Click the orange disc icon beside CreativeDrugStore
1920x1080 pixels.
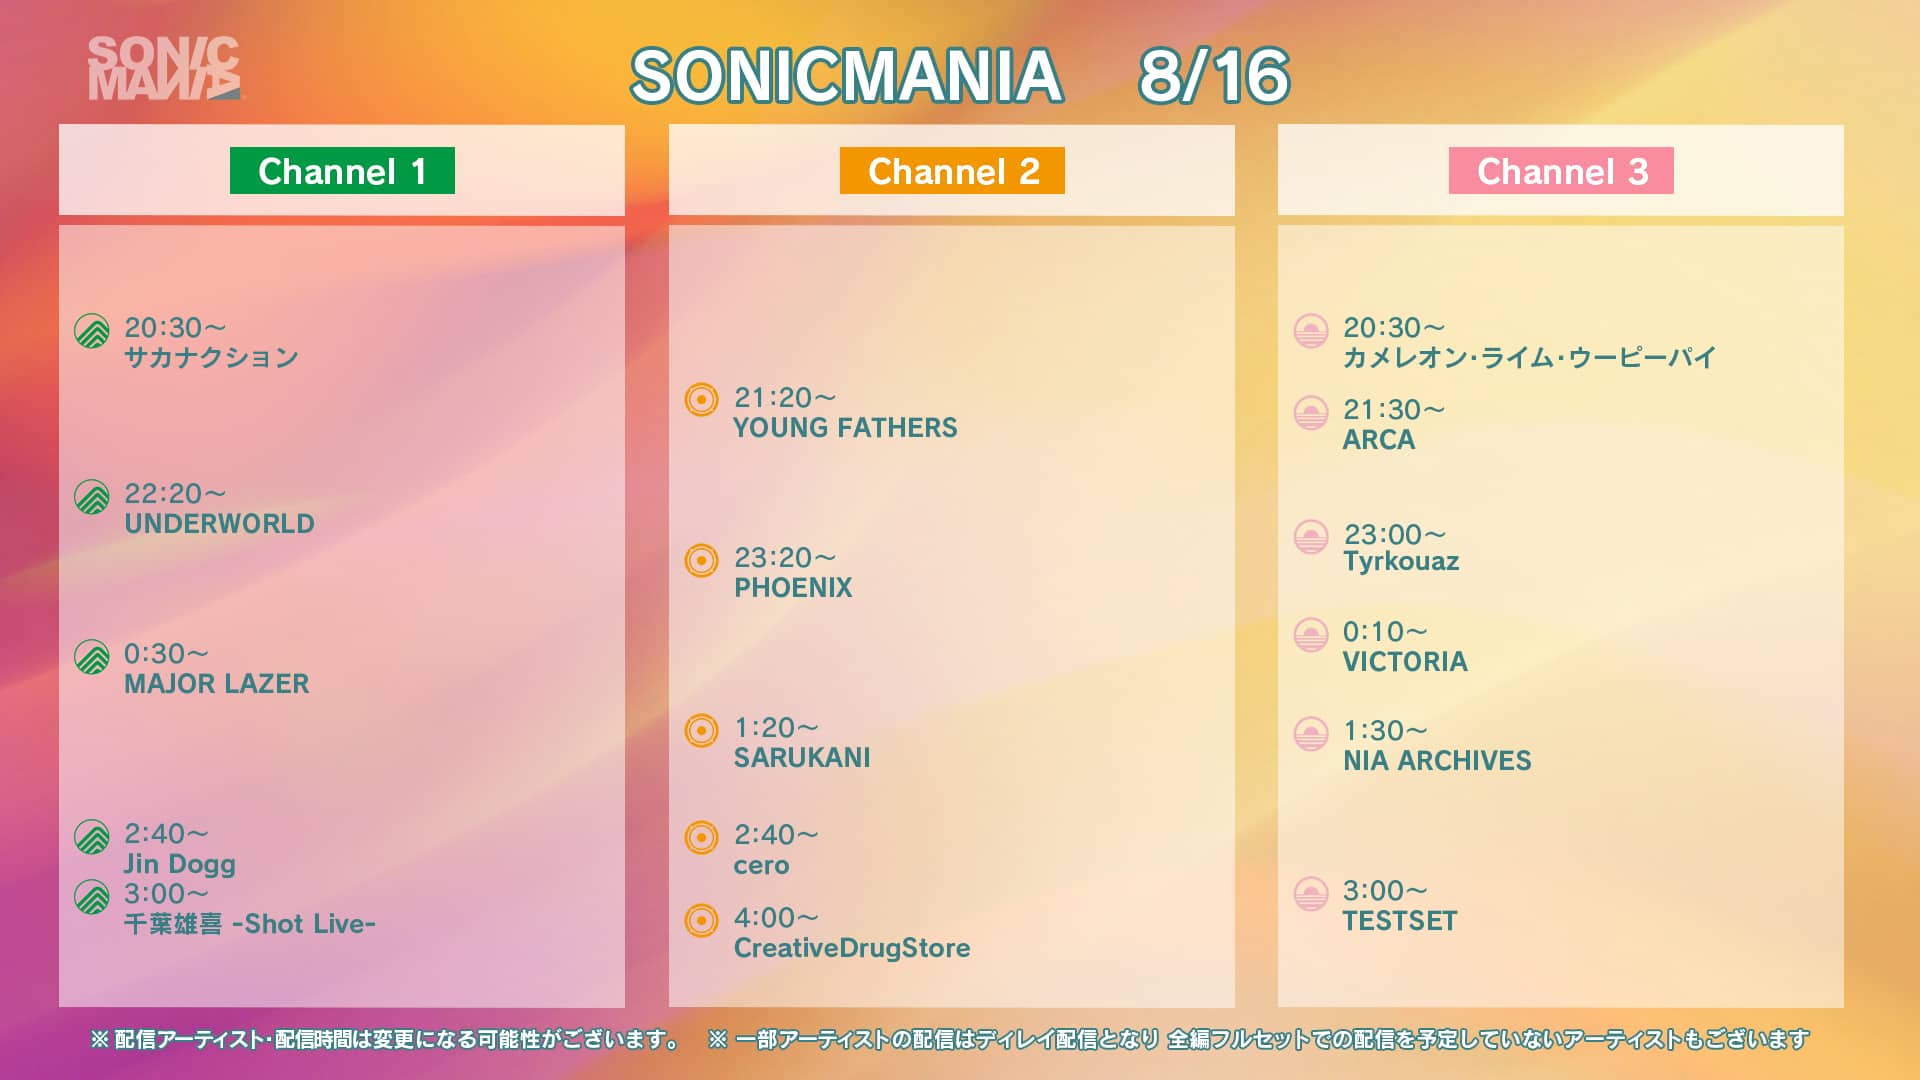click(701, 920)
